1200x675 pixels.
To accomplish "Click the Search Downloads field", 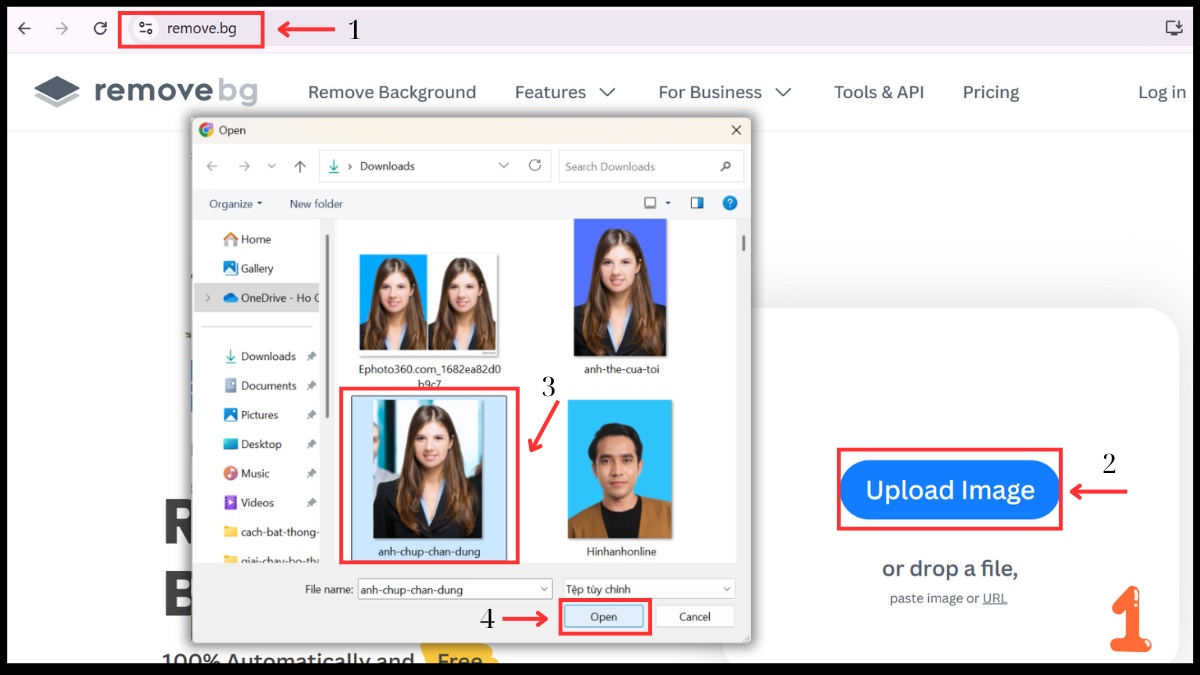I will (640, 166).
